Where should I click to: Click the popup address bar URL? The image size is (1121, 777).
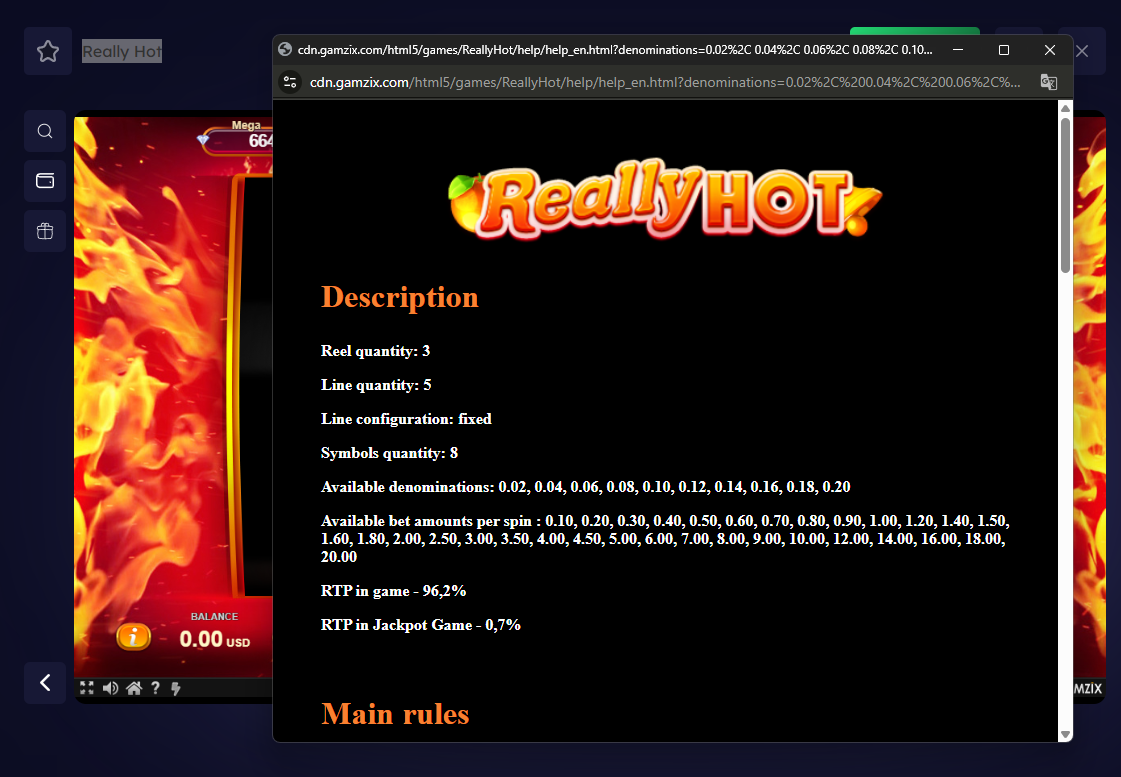pos(665,82)
